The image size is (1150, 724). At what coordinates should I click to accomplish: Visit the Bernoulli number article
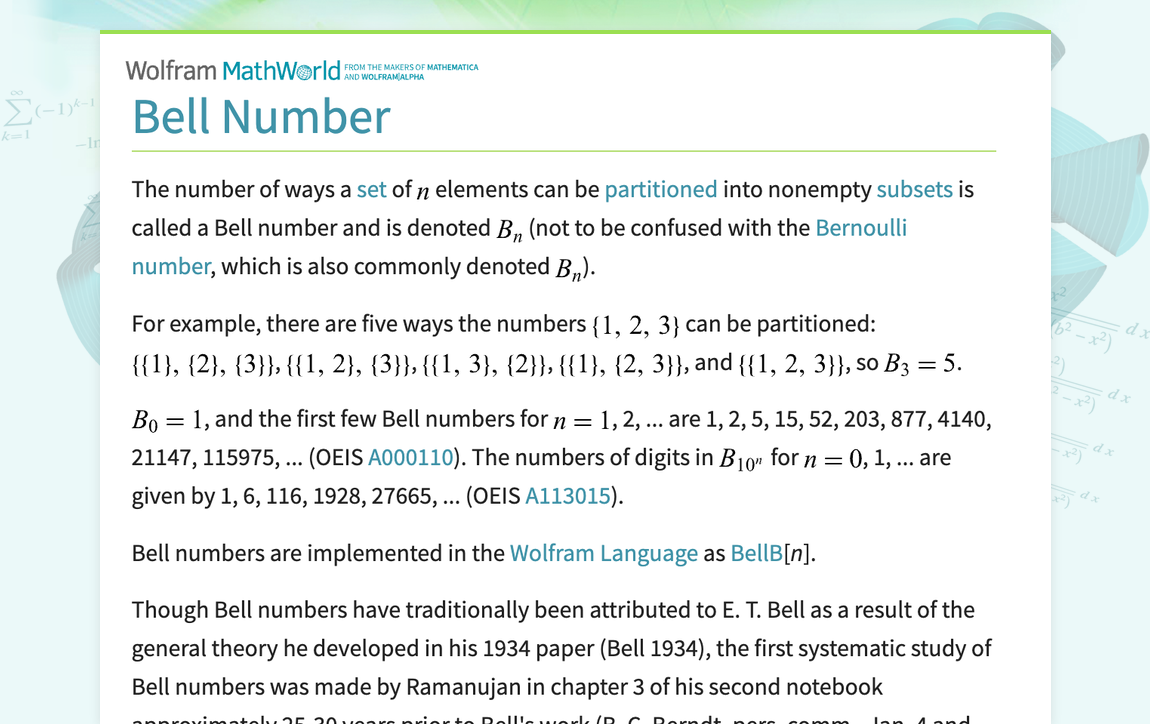(x=861, y=227)
